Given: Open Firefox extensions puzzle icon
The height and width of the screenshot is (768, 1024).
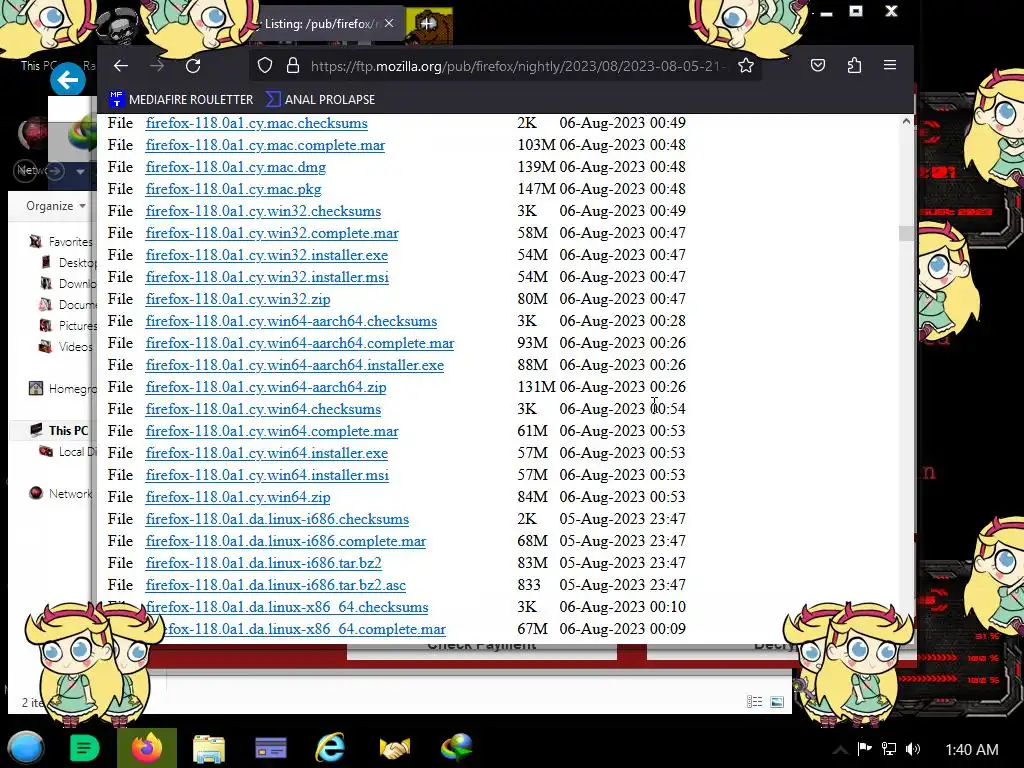Looking at the screenshot, I should point(854,65).
